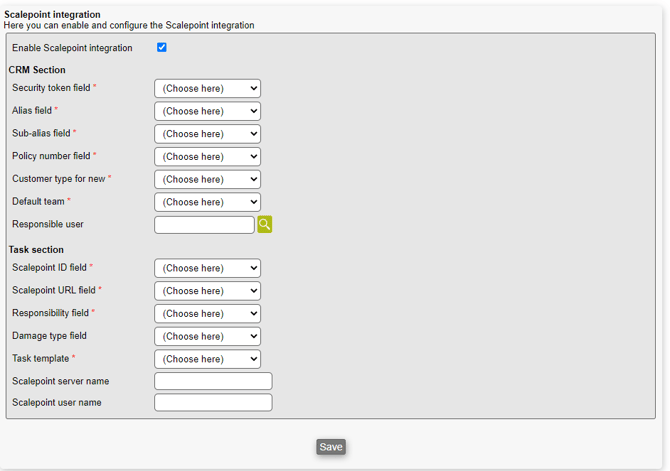This screenshot has height=471, width=670.
Task: Expand the Task template dropdown
Action: tap(207, 359)
